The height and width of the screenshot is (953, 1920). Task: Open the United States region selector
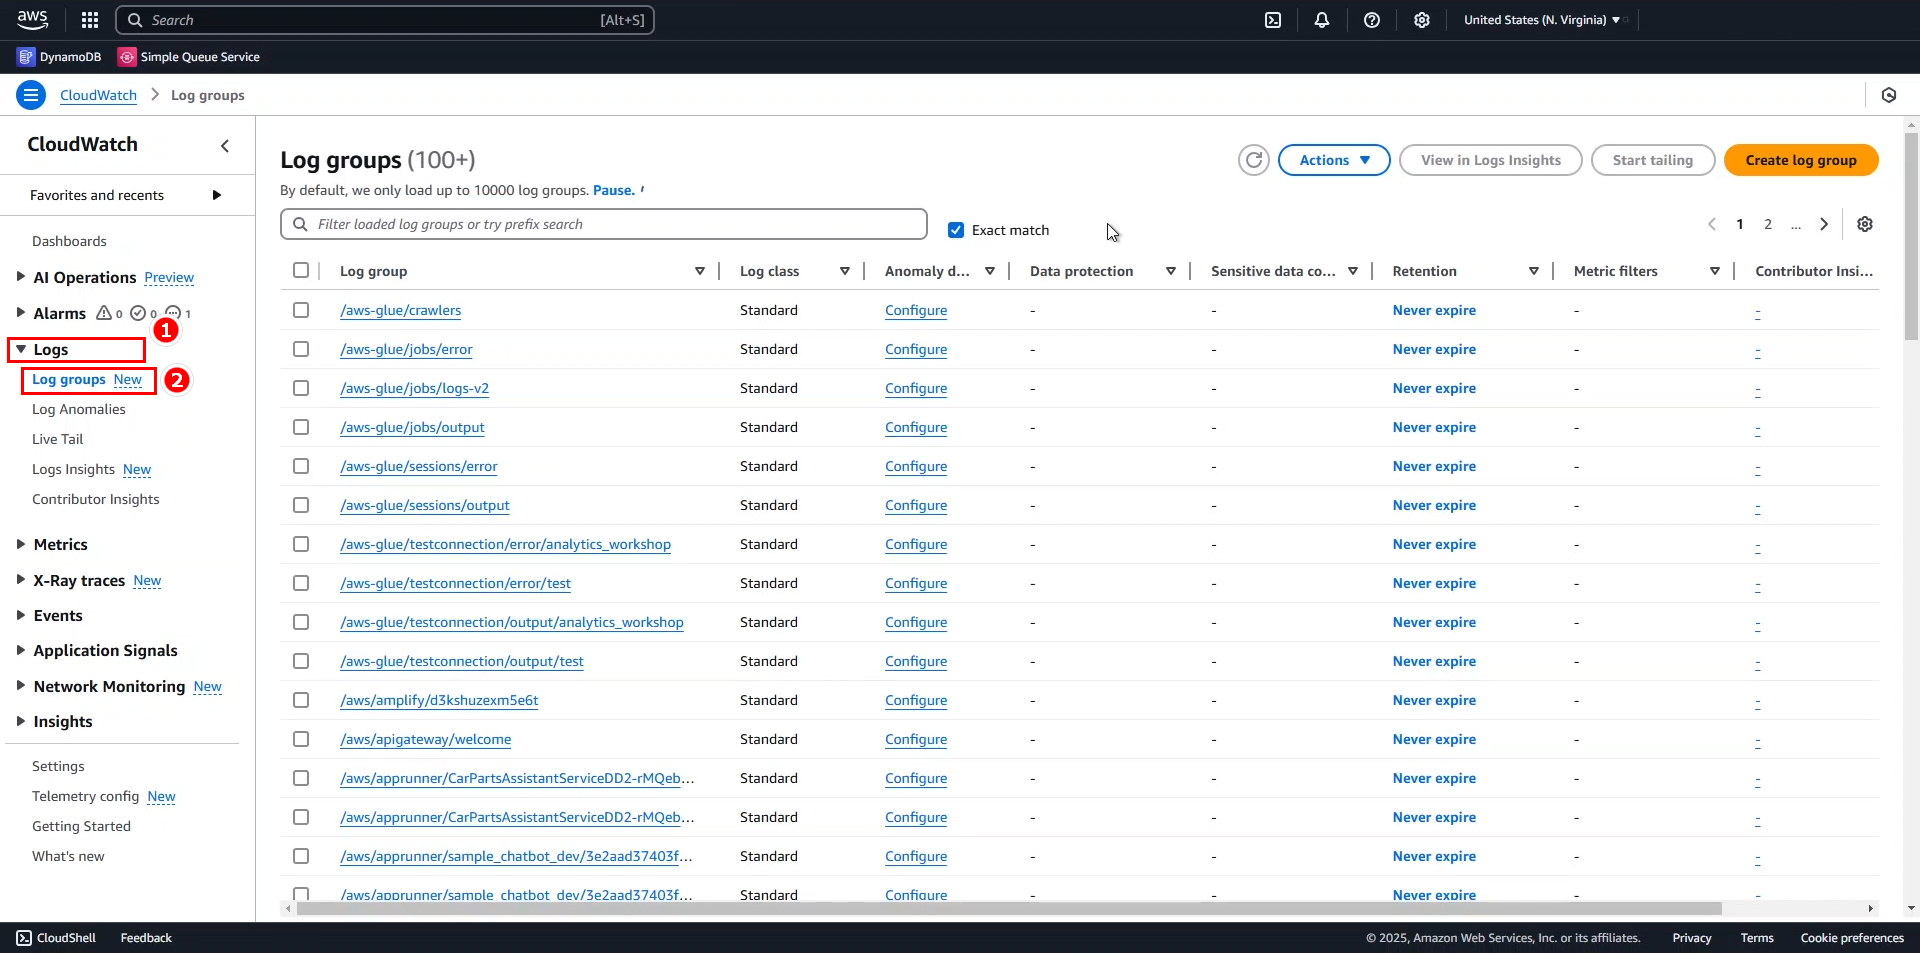pyautogui.click(x=1541, y=20)
